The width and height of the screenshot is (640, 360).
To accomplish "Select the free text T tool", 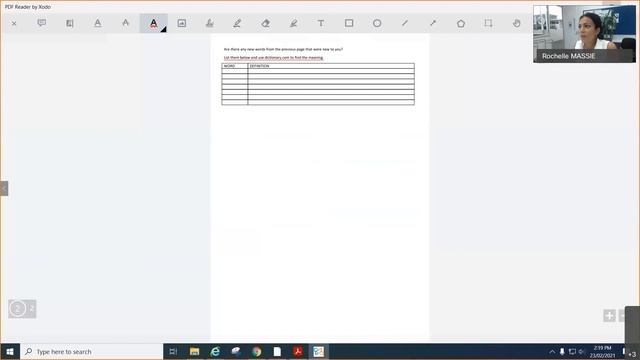I will pyautogui.click(x=321, y=23).
